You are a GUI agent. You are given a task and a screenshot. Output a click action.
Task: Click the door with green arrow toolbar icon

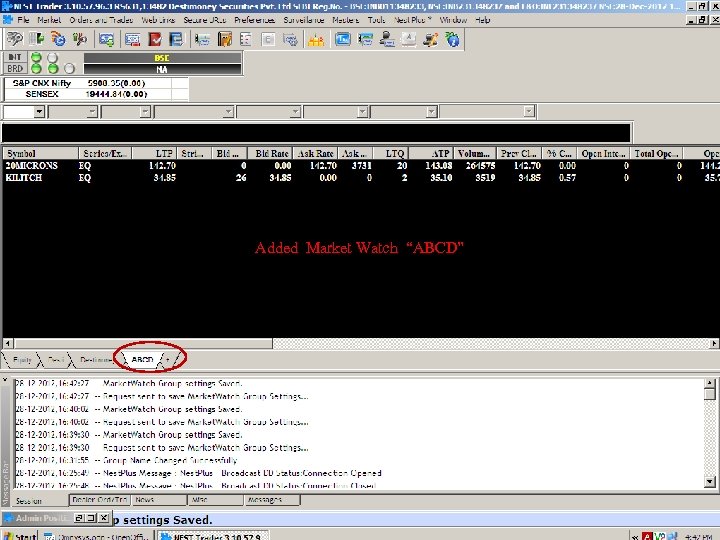36,39
